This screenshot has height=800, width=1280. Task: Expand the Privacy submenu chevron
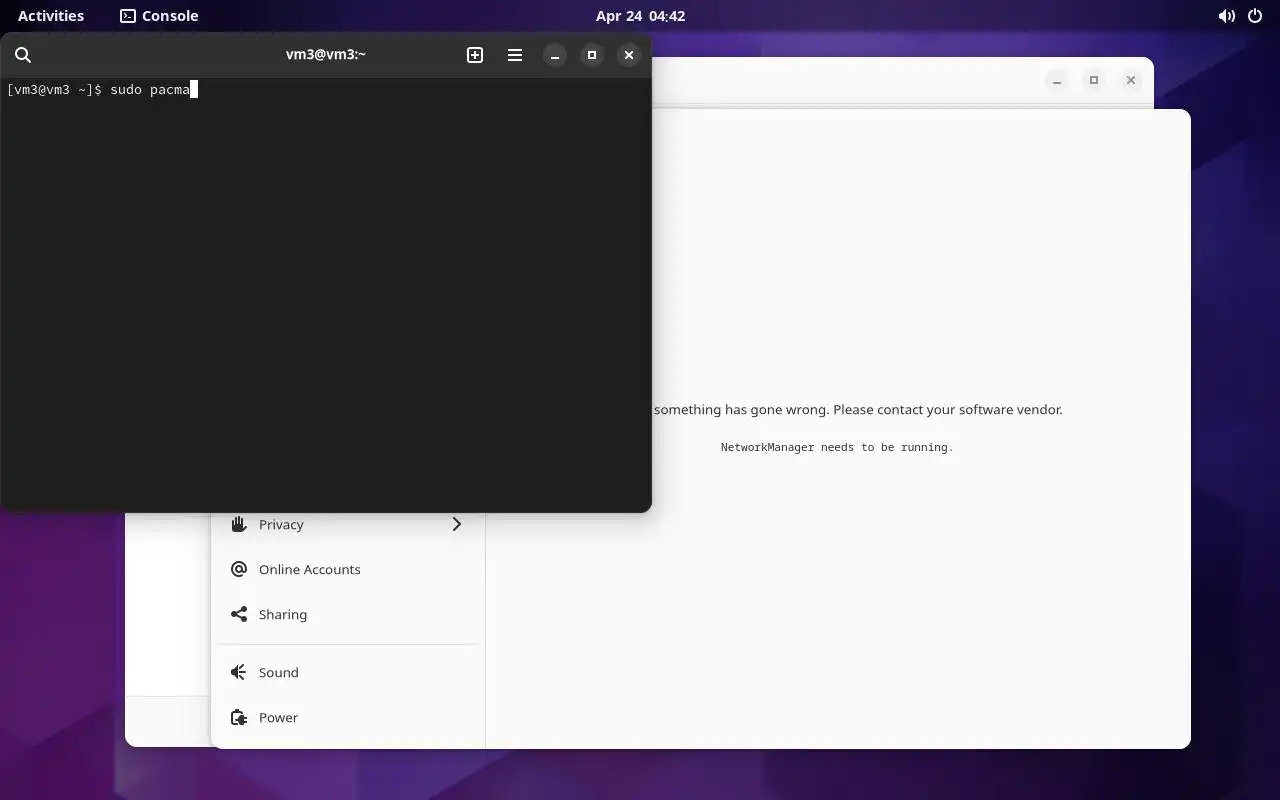457,524
